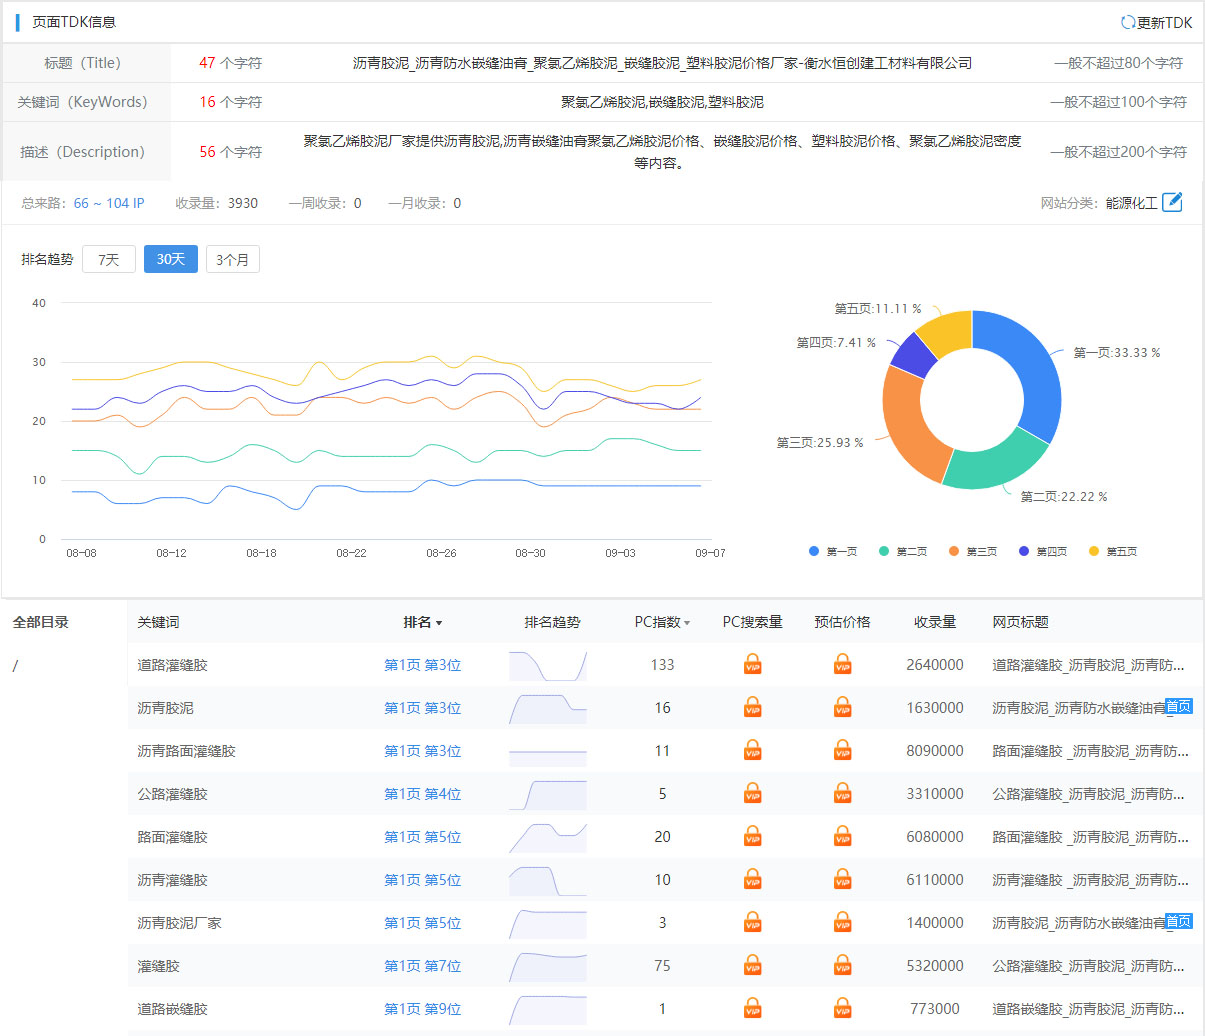This screenshot has width=1205, height=1036.
Task: Open VIP lock for 沥青胶泥 预估价格
Action: [842, 707]
